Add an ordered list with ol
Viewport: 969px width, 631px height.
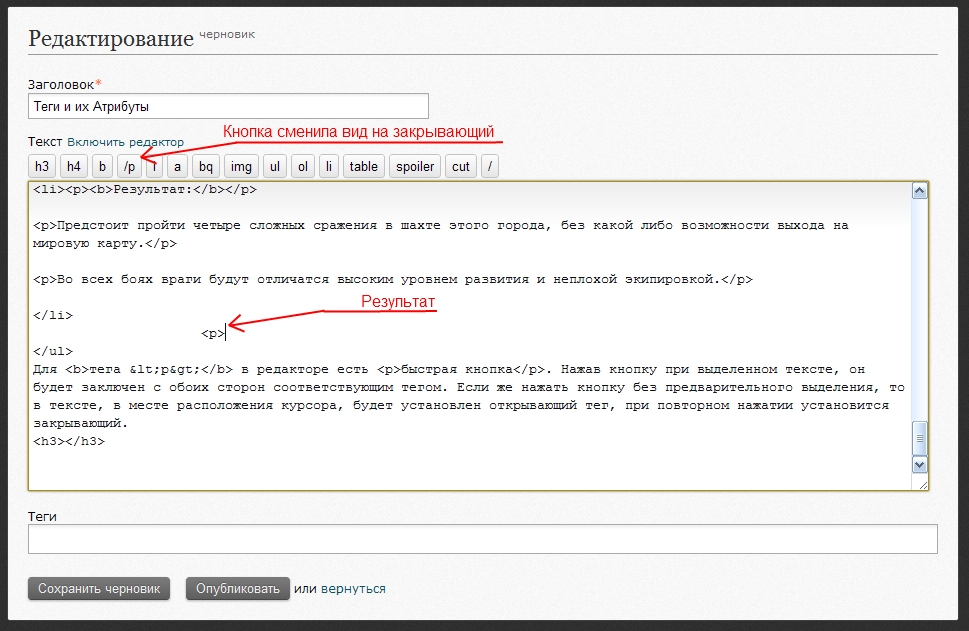click(303, 166)
